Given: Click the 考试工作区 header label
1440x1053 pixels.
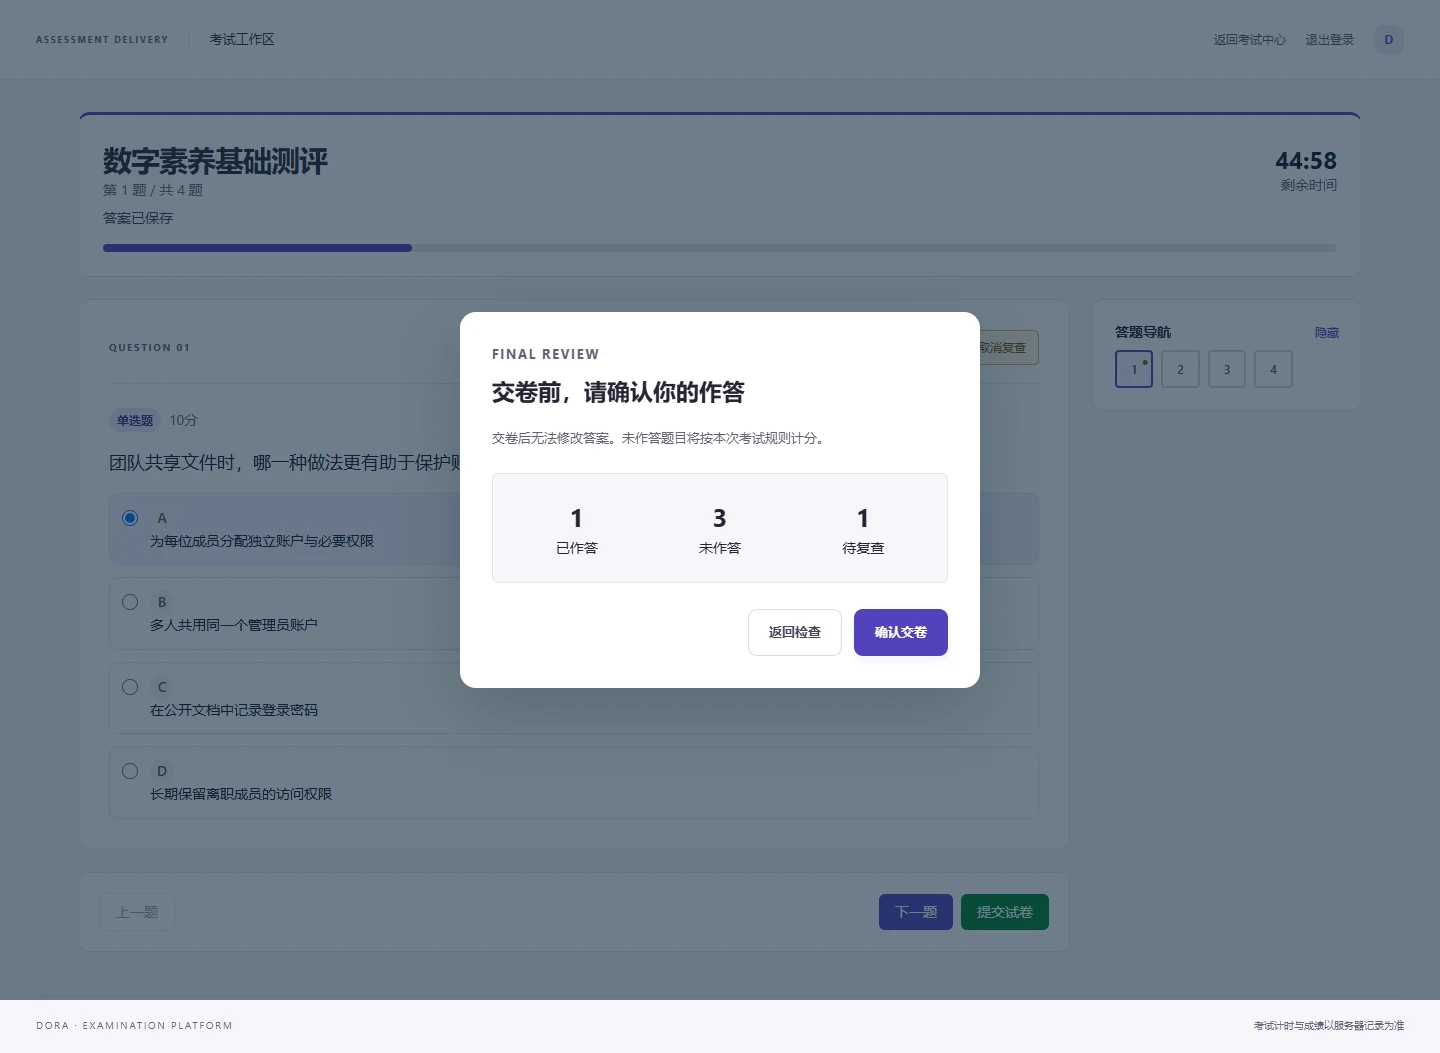Looking at the screenshot, I should [x=242, y=40].
